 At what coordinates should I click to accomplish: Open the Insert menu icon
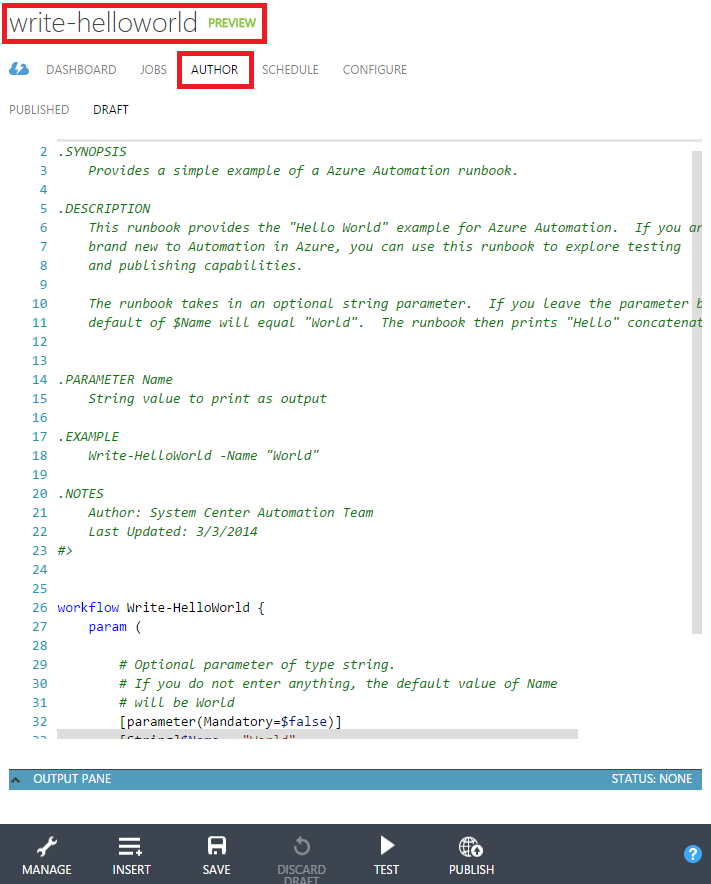(x=130, y=846)
